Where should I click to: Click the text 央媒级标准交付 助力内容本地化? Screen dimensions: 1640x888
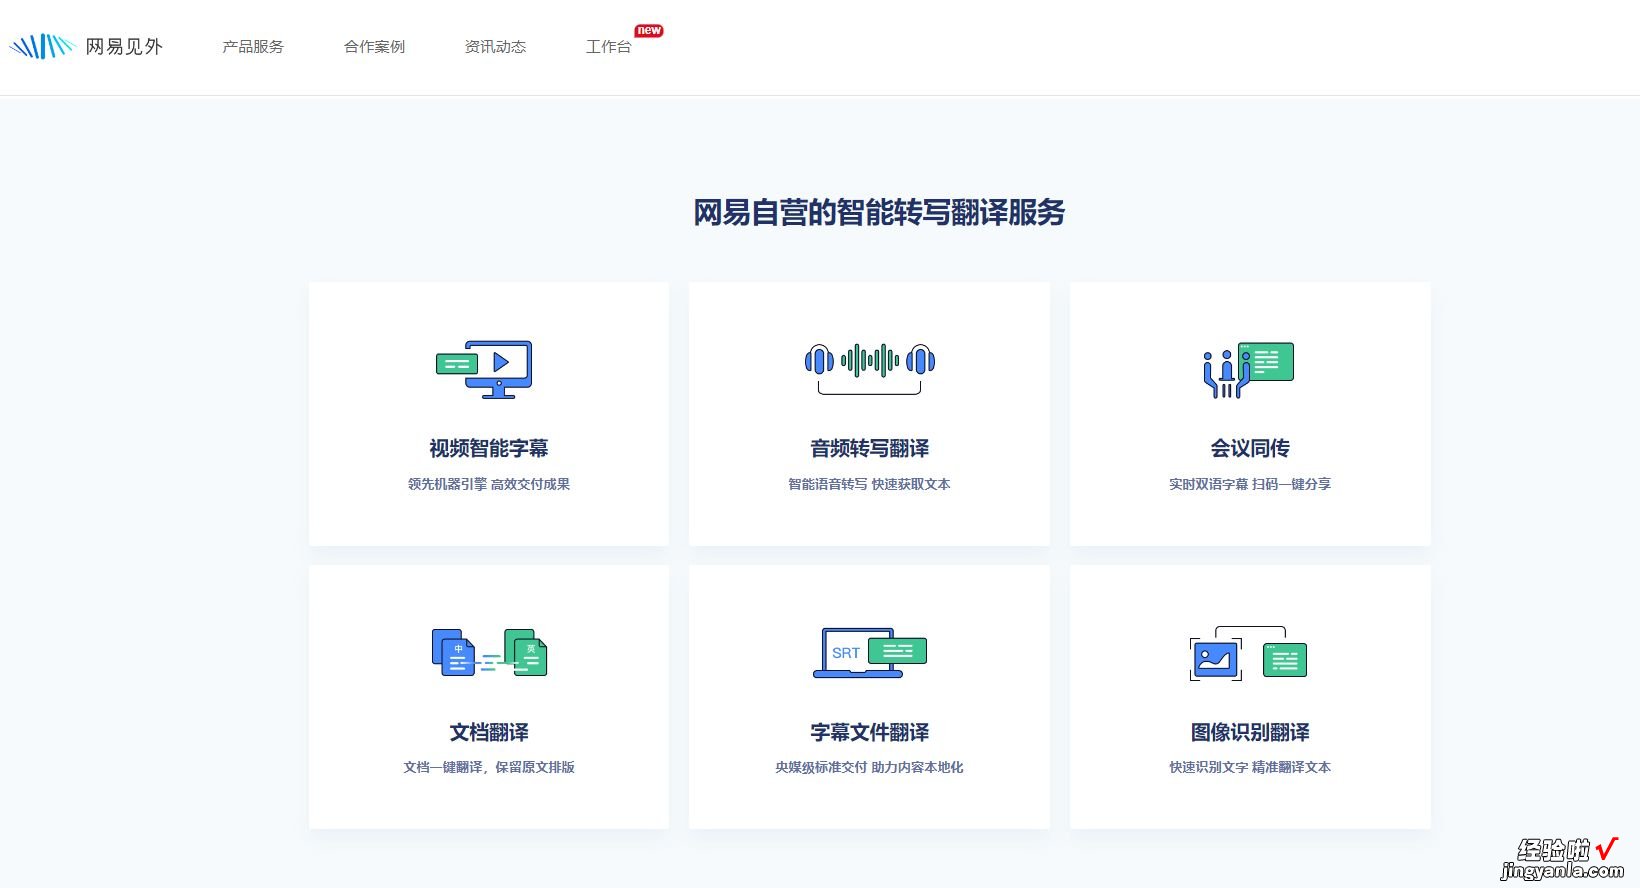870,767
